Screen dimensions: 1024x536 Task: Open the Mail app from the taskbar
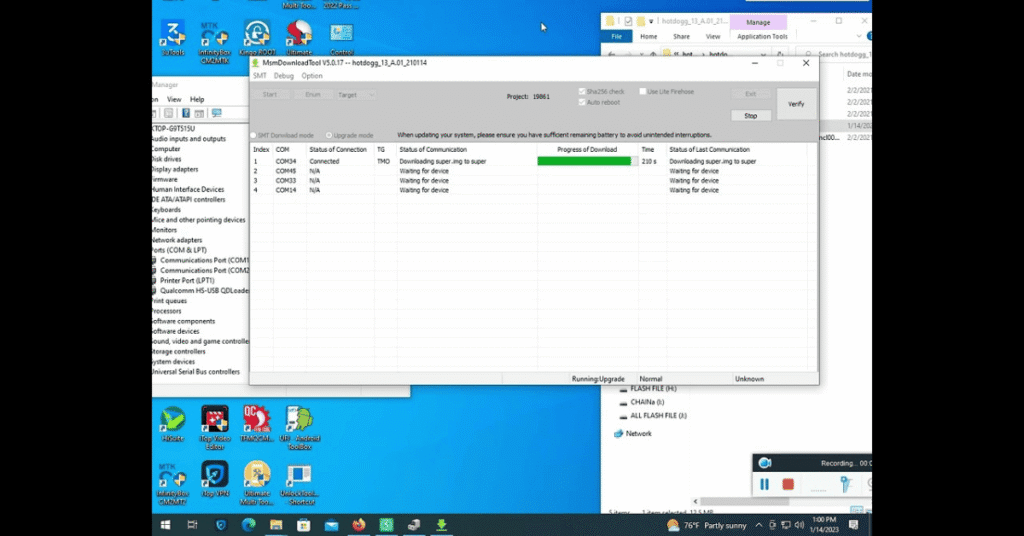[331, 525]
